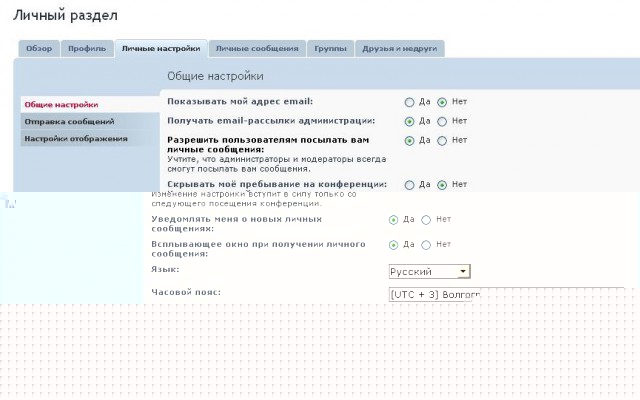Select the Личные настройки tab
This screenshot has width=640, height=400.
[x=161, y=49]
